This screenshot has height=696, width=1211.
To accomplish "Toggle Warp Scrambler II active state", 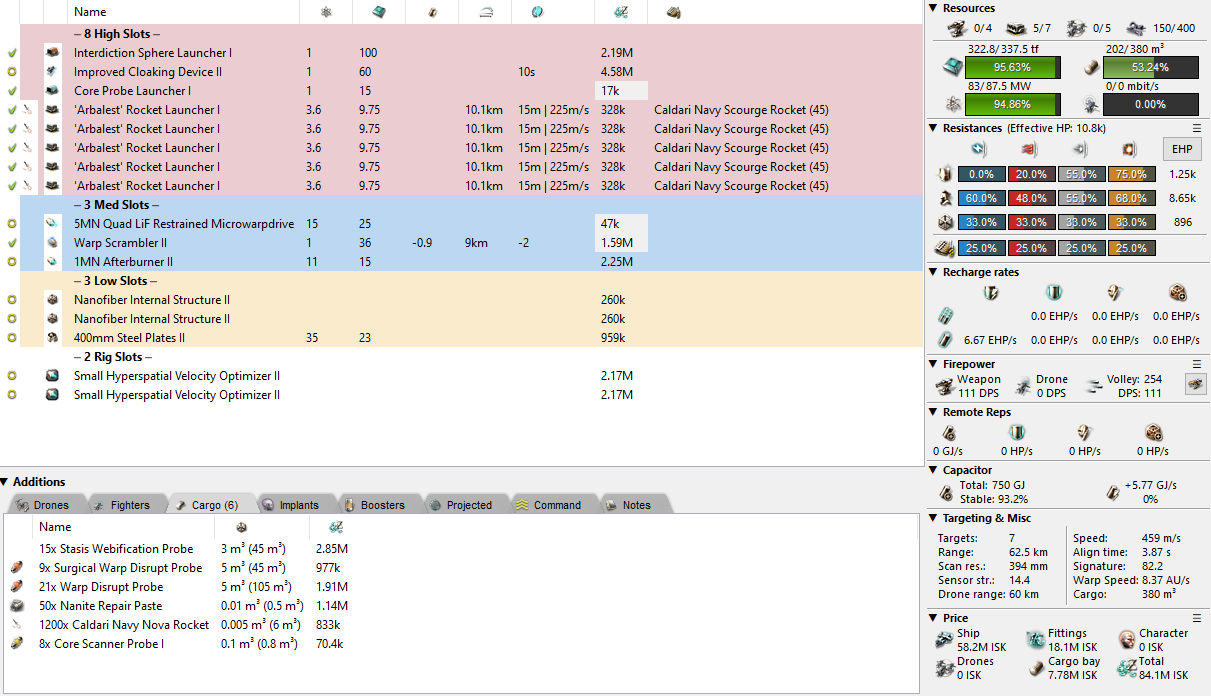I will [x=11, y=243].
